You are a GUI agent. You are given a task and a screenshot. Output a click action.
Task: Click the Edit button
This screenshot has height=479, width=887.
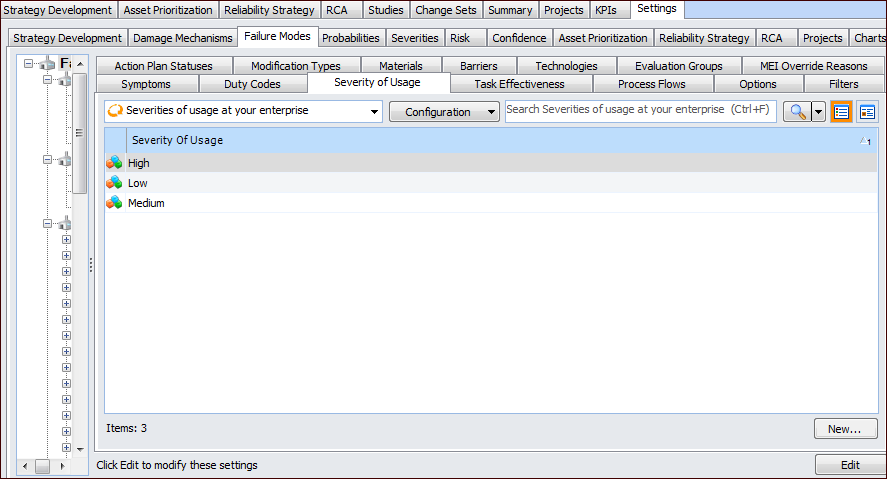point(850,465)
